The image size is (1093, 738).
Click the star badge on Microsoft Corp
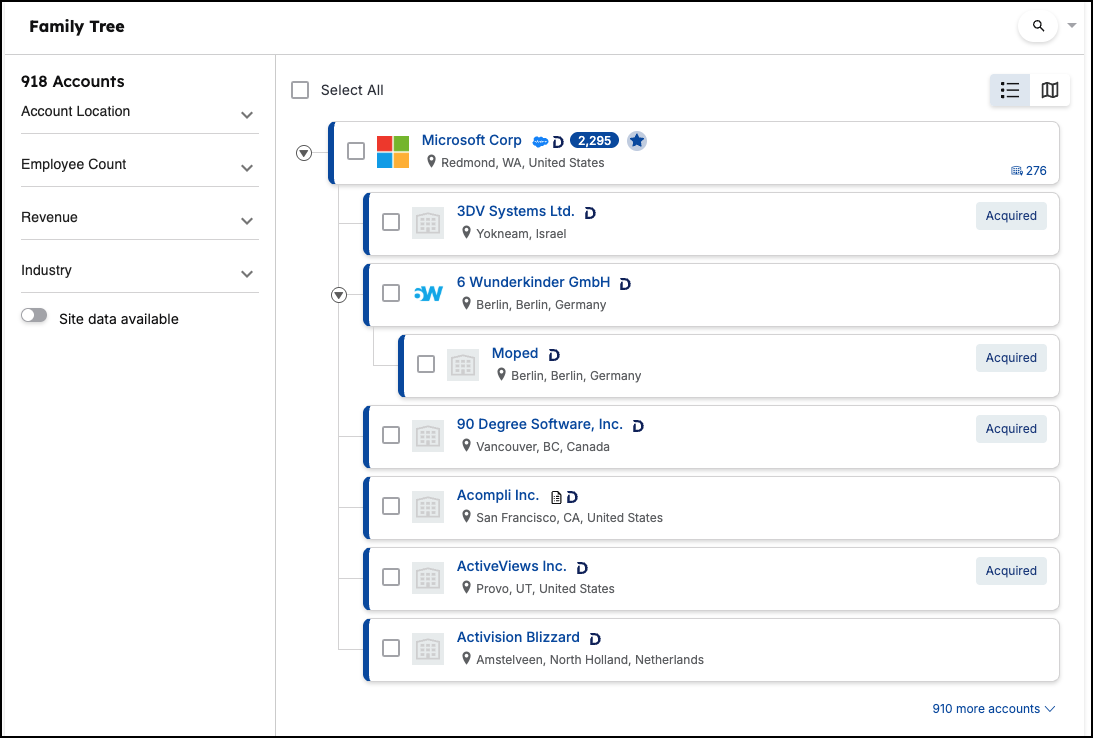pyautogui.click(x=636, y=141)
